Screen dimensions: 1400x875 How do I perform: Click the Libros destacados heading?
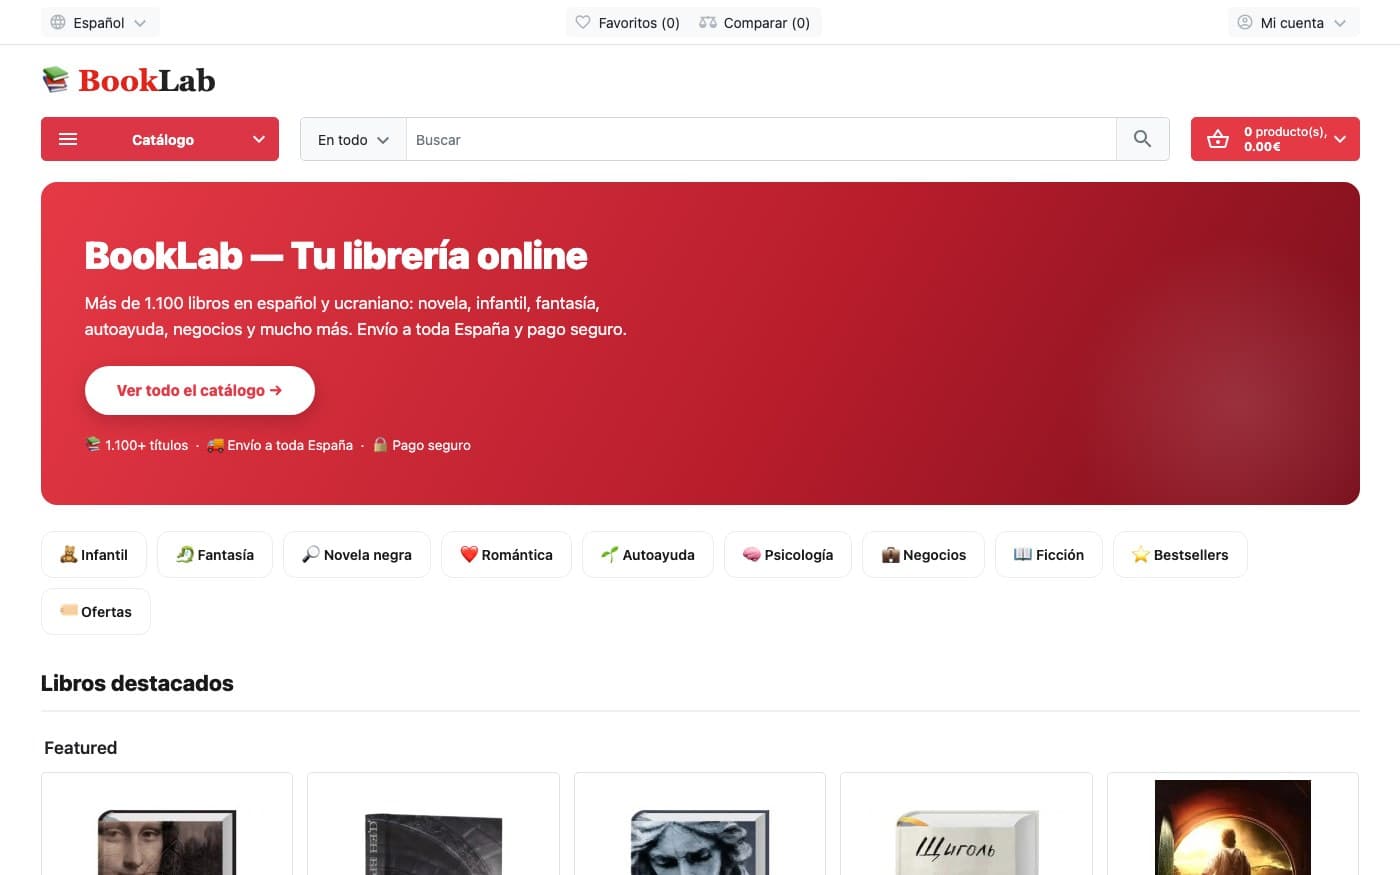point(137,683)
